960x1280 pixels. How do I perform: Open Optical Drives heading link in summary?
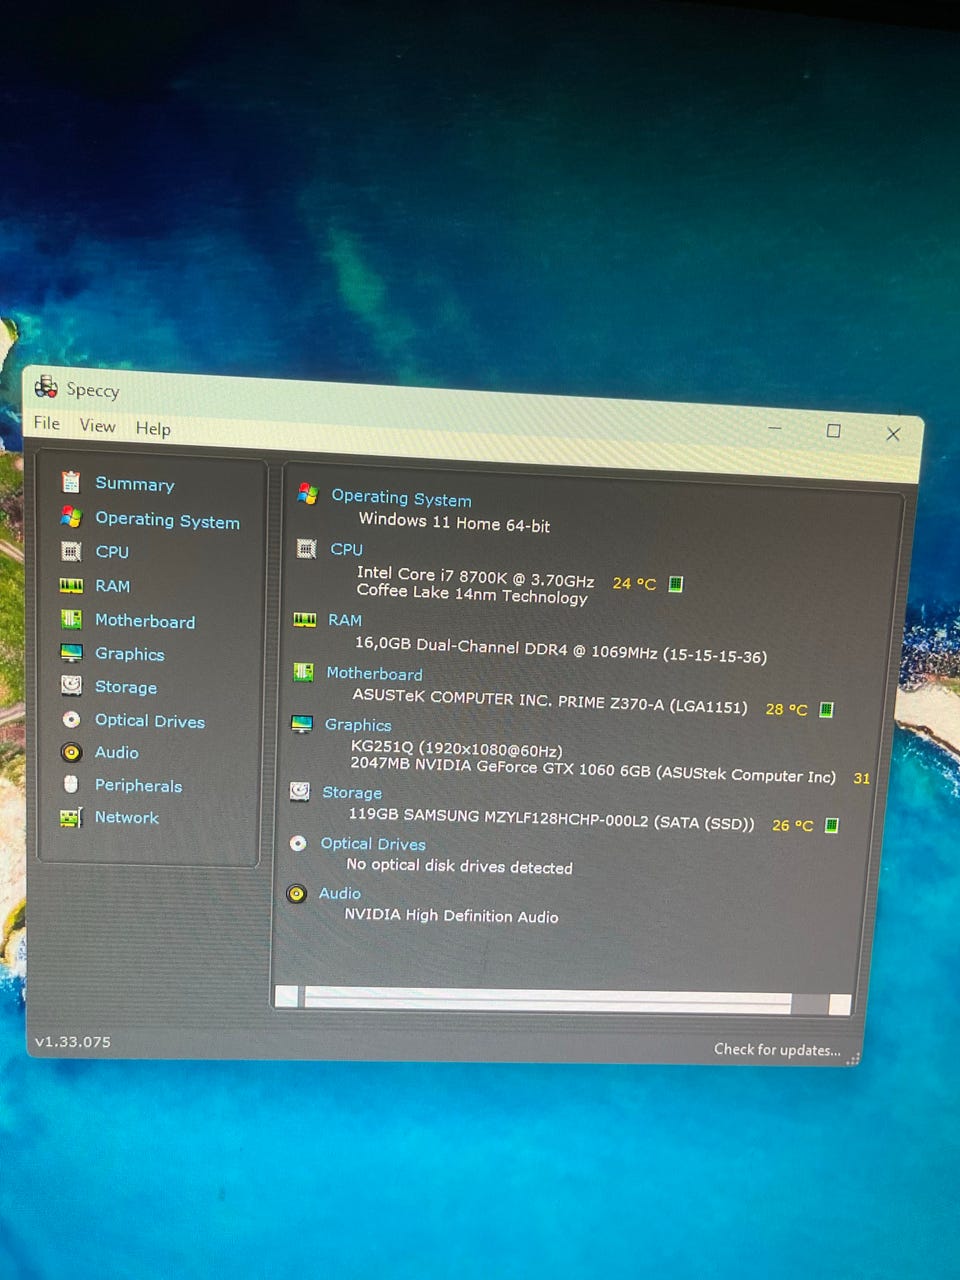(x=373, y=844)
